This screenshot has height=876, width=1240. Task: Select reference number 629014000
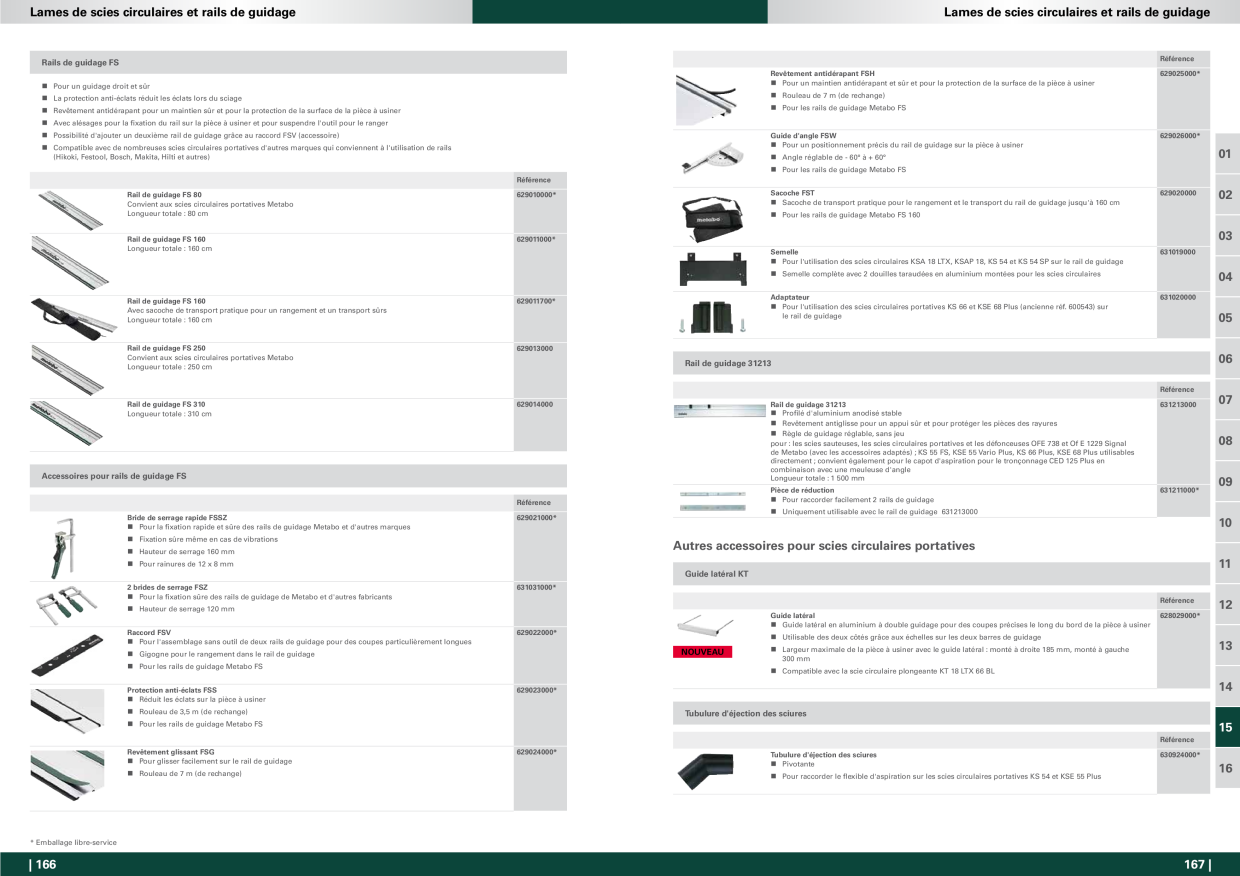pos(535,404)
